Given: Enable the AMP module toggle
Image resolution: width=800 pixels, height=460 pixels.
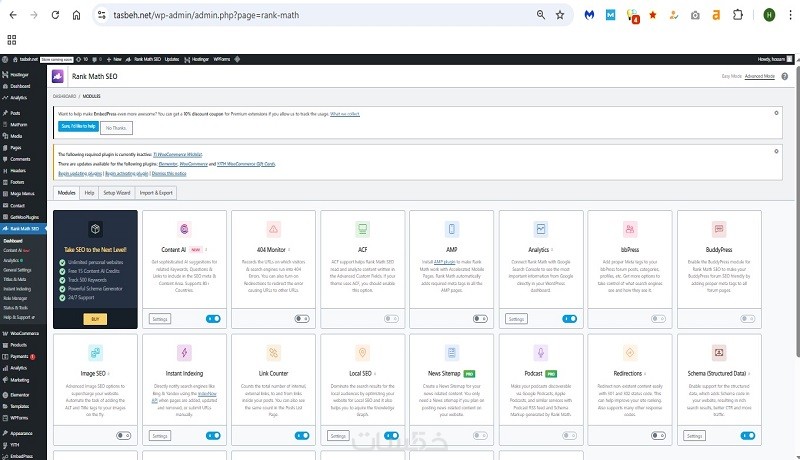Looking at the screenshot, I should (480, 319).
